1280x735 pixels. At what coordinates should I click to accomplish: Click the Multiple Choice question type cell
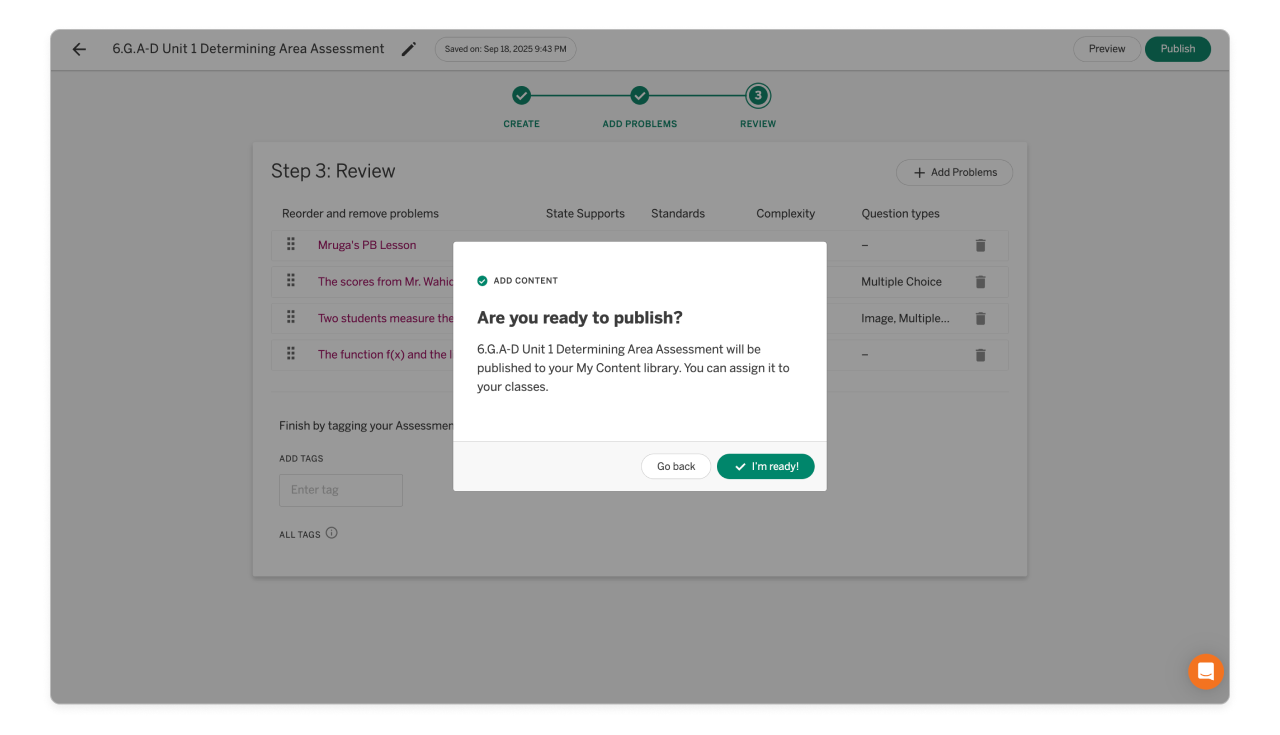pos(901,282)
